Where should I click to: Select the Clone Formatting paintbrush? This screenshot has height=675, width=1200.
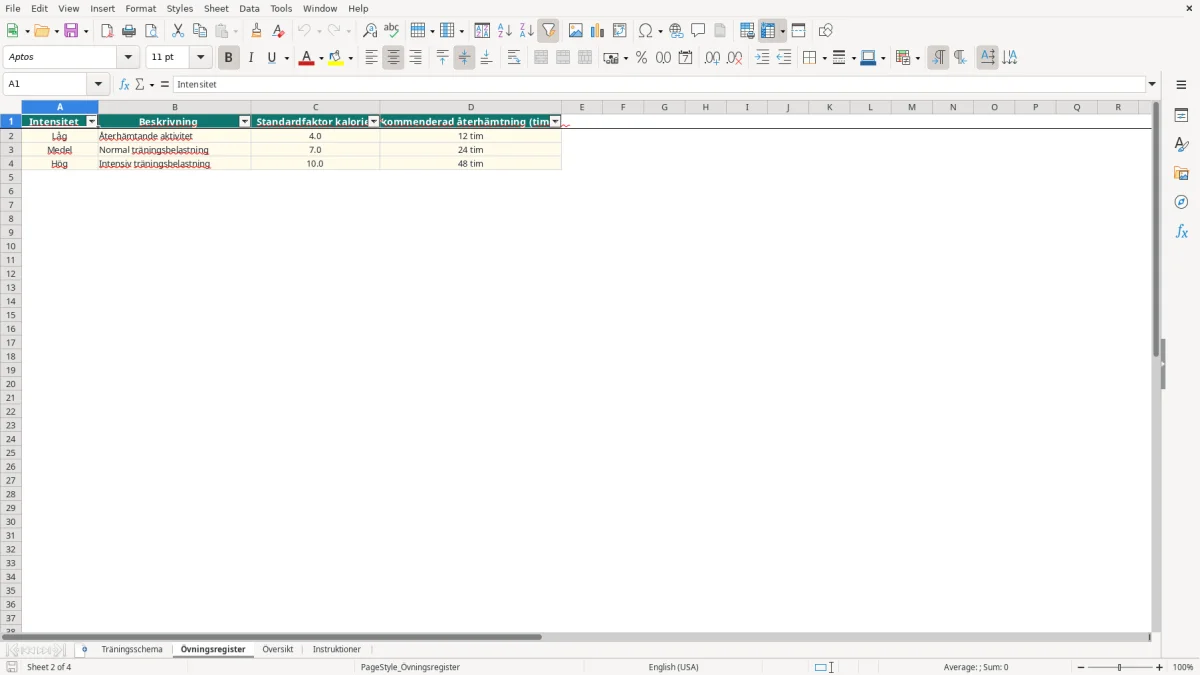pos(257,31)
